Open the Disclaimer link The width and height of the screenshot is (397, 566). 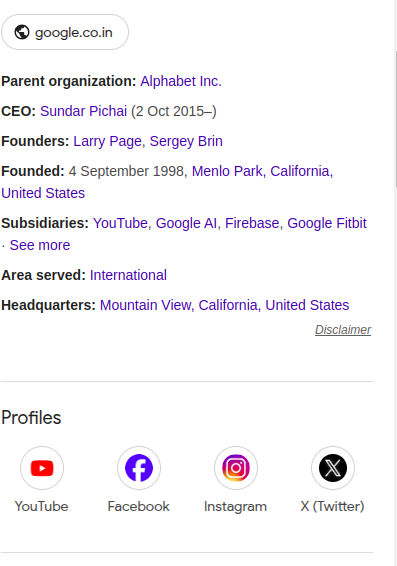pos(343,330)
